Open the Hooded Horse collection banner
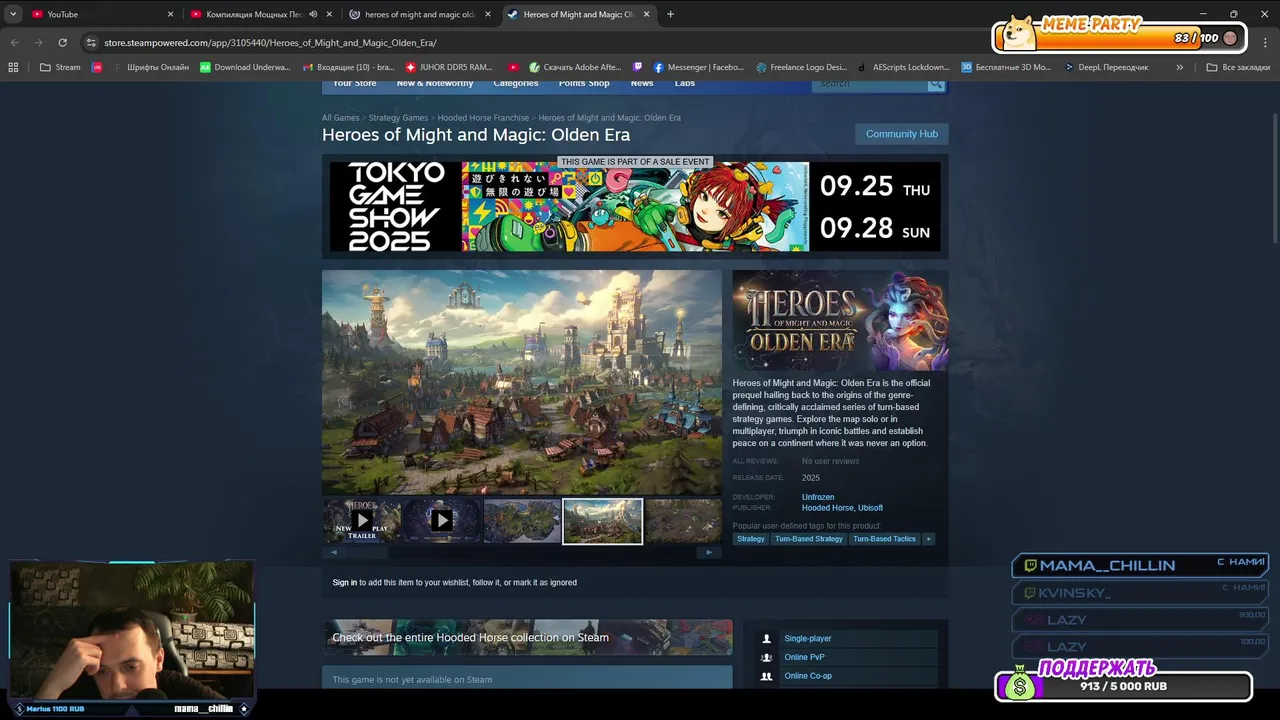This screenshot has width=1280, height=720. click(527, 637)
